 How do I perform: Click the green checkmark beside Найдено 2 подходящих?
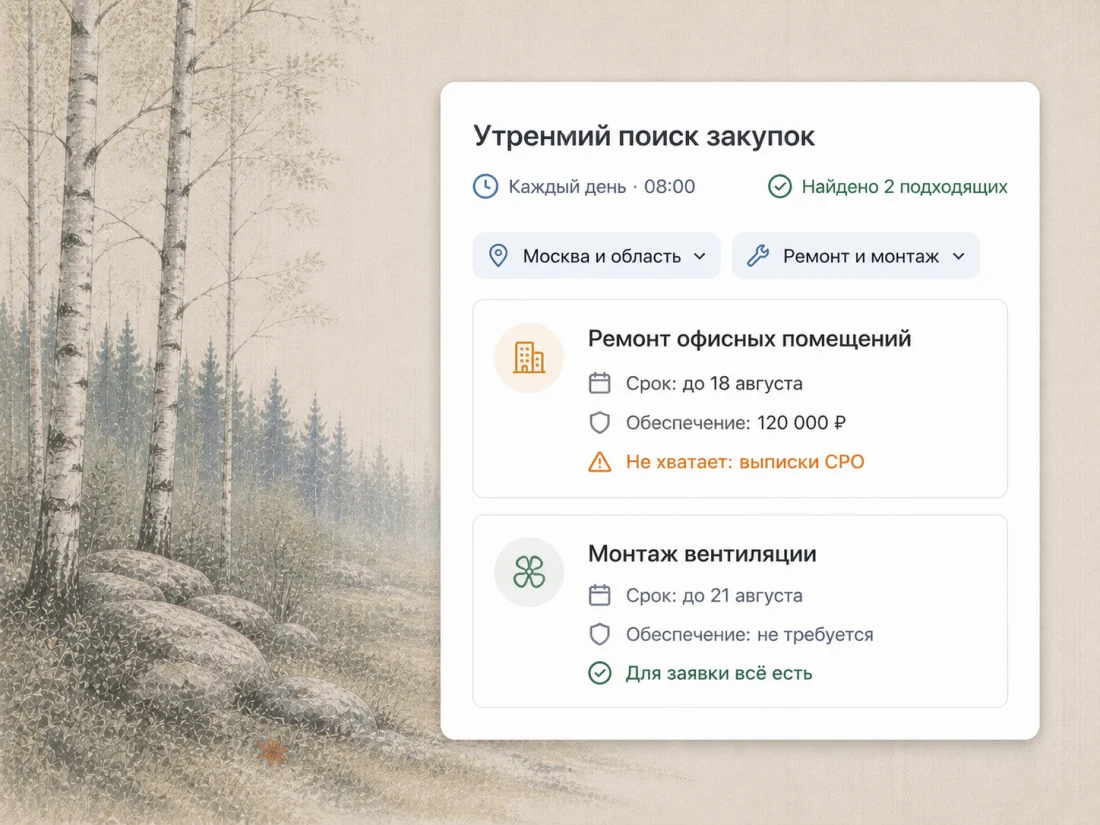pos(779,187)
